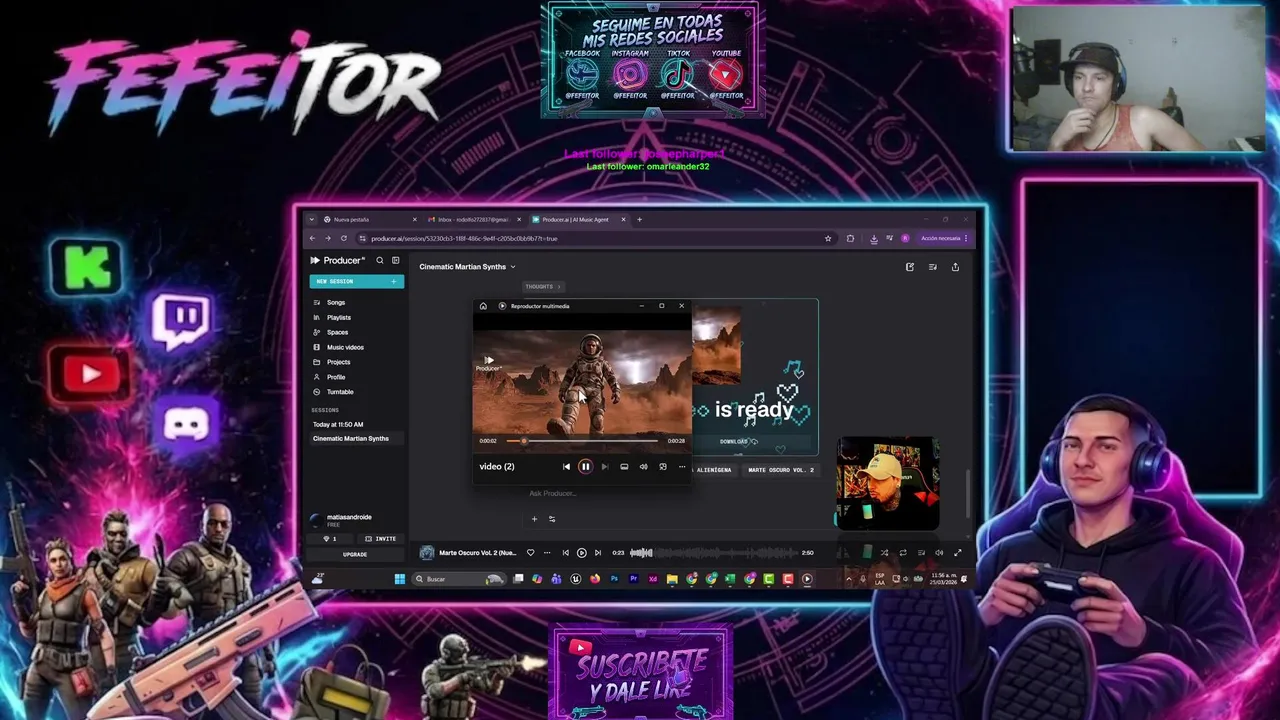Toggle shuffle in the bottom player
1280x720 pixels.
884,552
